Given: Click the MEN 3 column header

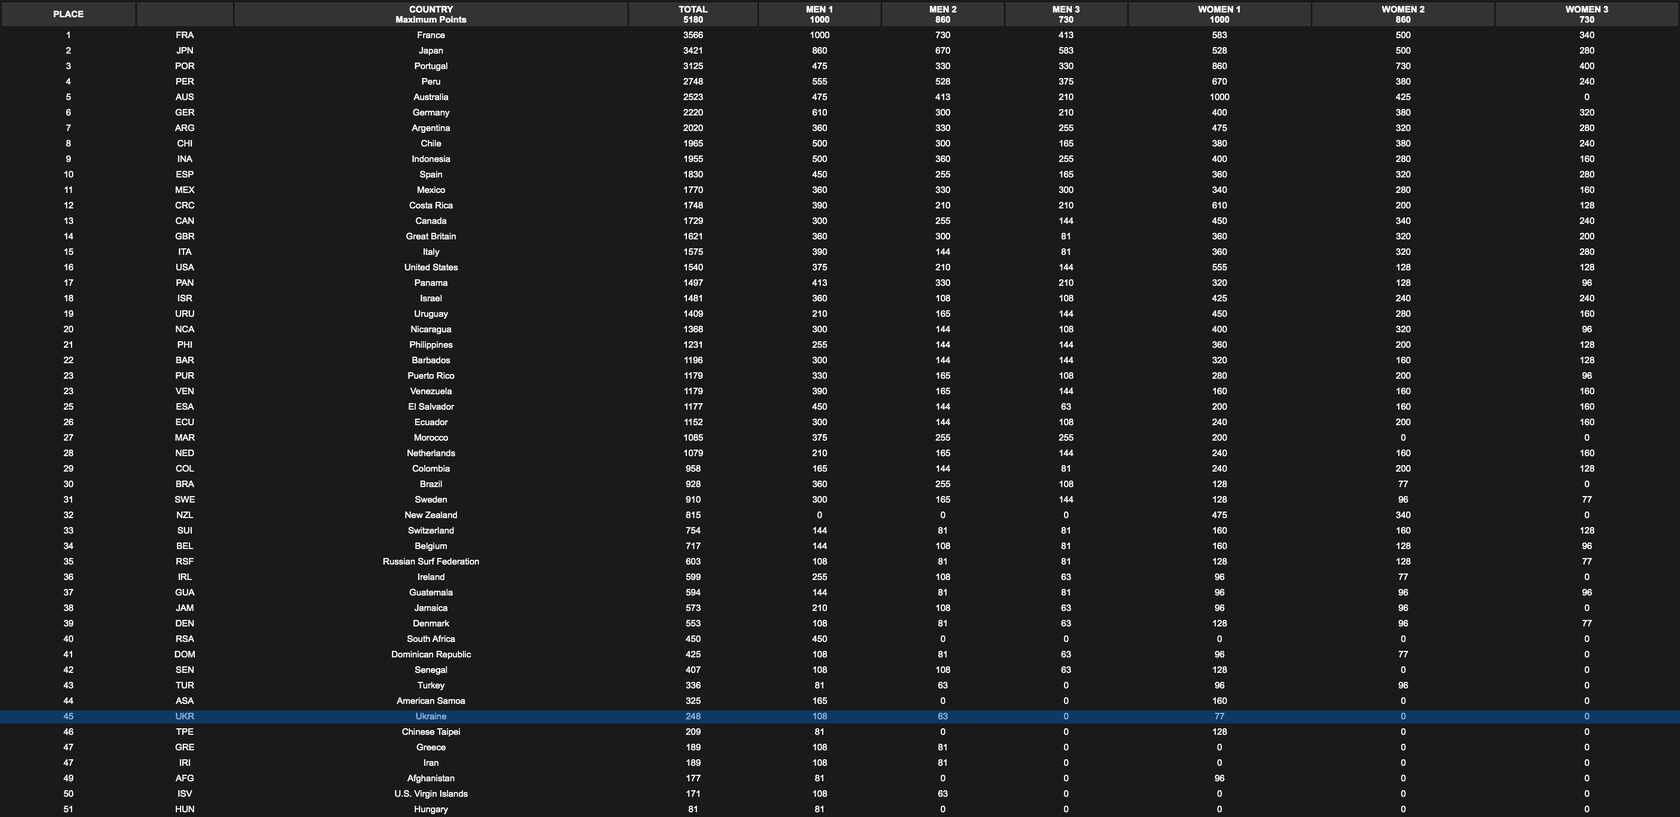Looking at the screenshot, I should [x=1066, y=14].
